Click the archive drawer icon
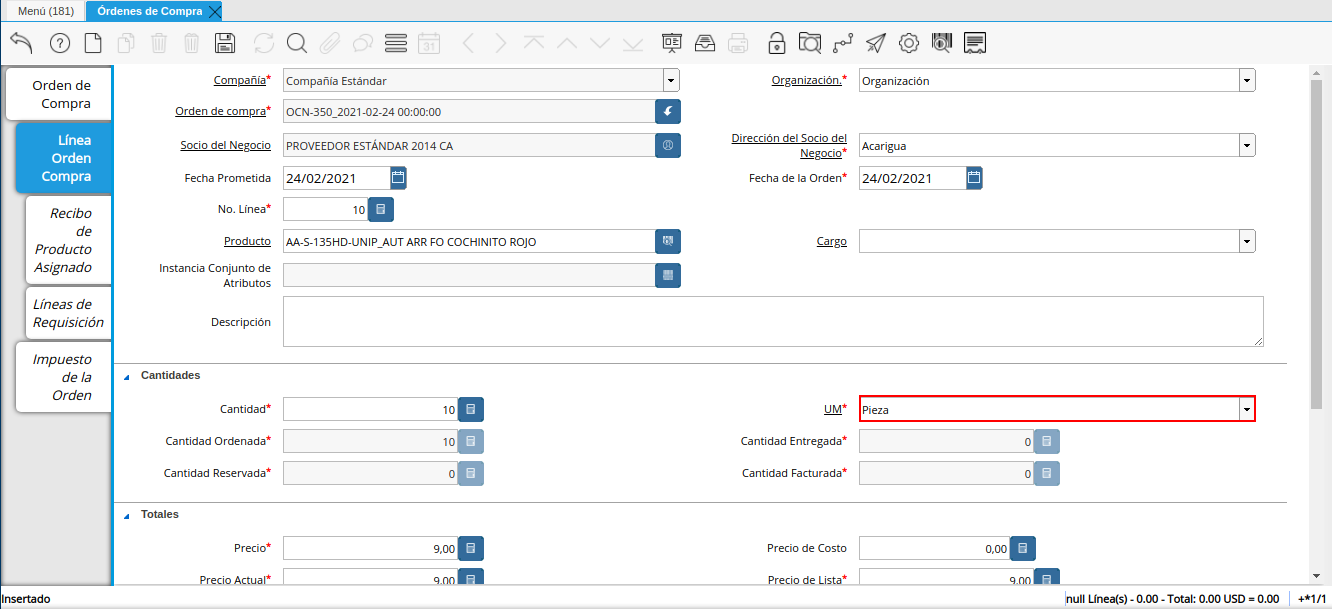 (705, 43)
